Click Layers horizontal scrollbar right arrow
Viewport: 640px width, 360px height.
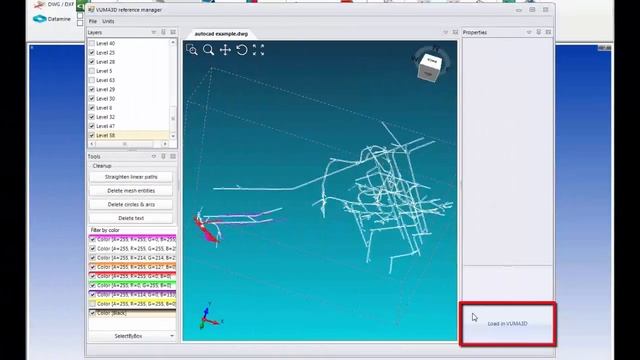pos(165,144)
